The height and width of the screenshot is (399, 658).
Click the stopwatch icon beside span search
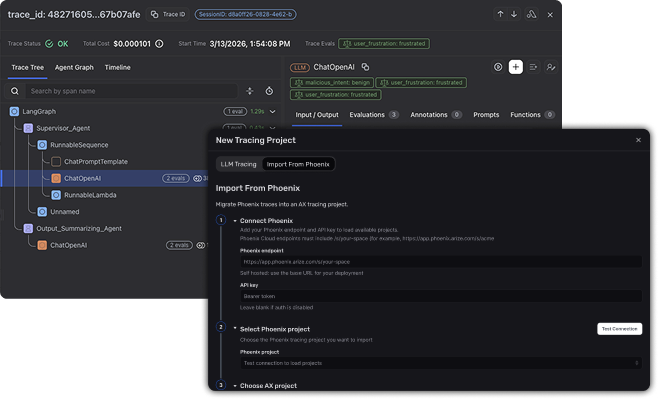[269, 91]
